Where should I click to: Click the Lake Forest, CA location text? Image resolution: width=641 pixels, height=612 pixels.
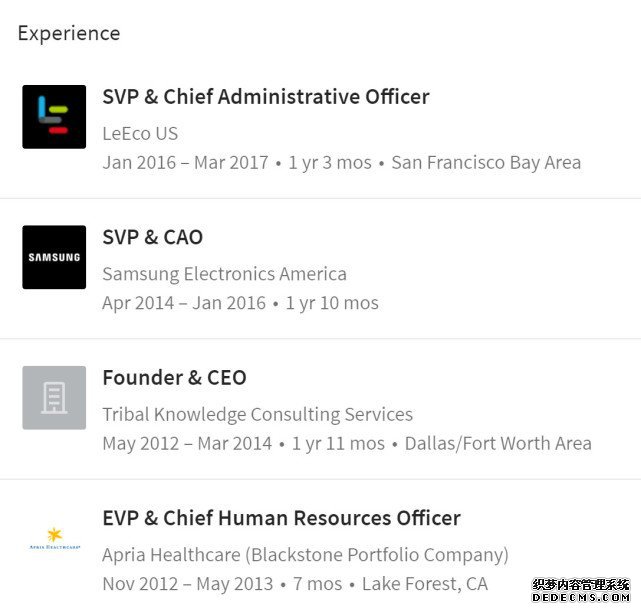[x=425, y=584]
